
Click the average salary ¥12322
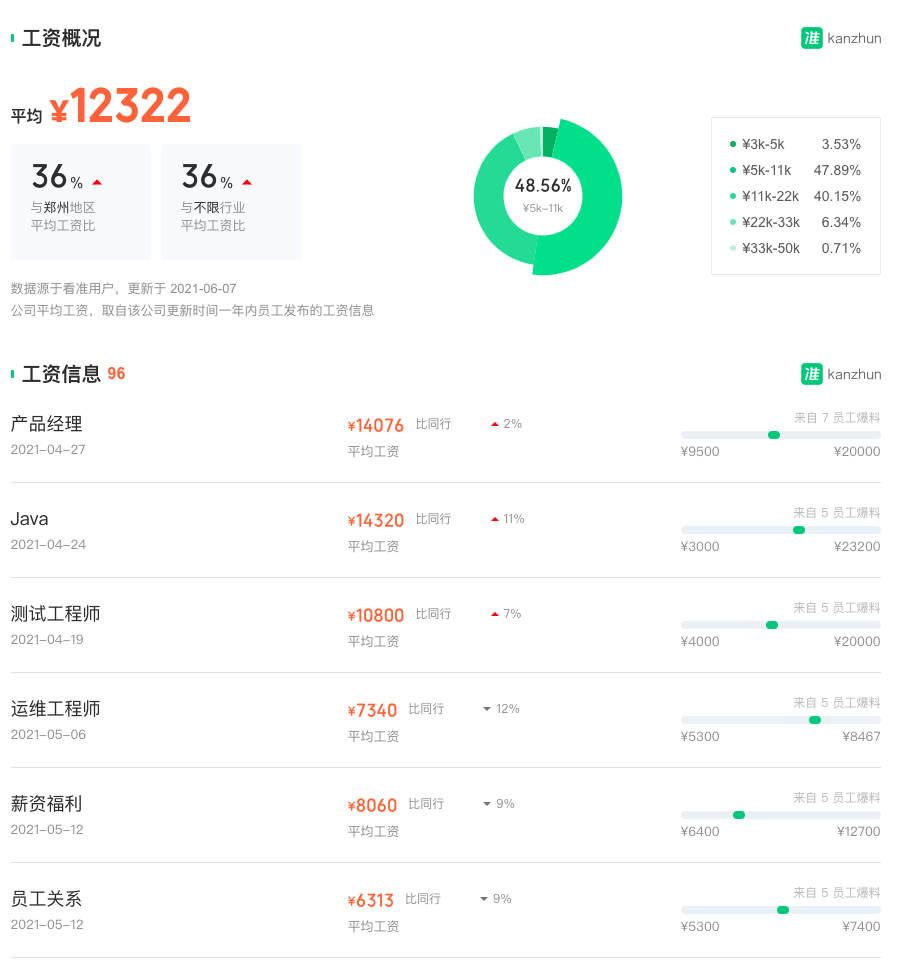(120, 106)
